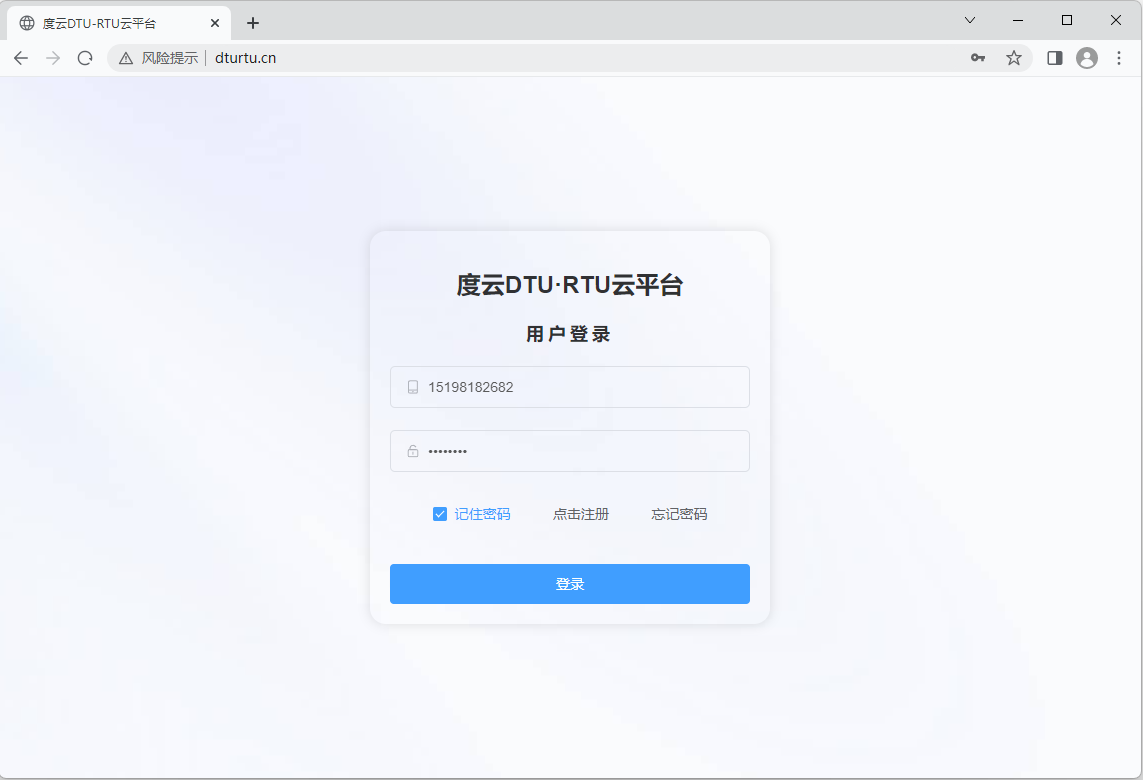Close the current browser tab
The height and width of the screenshot is (780, 1143).
[x=214, y=21]
